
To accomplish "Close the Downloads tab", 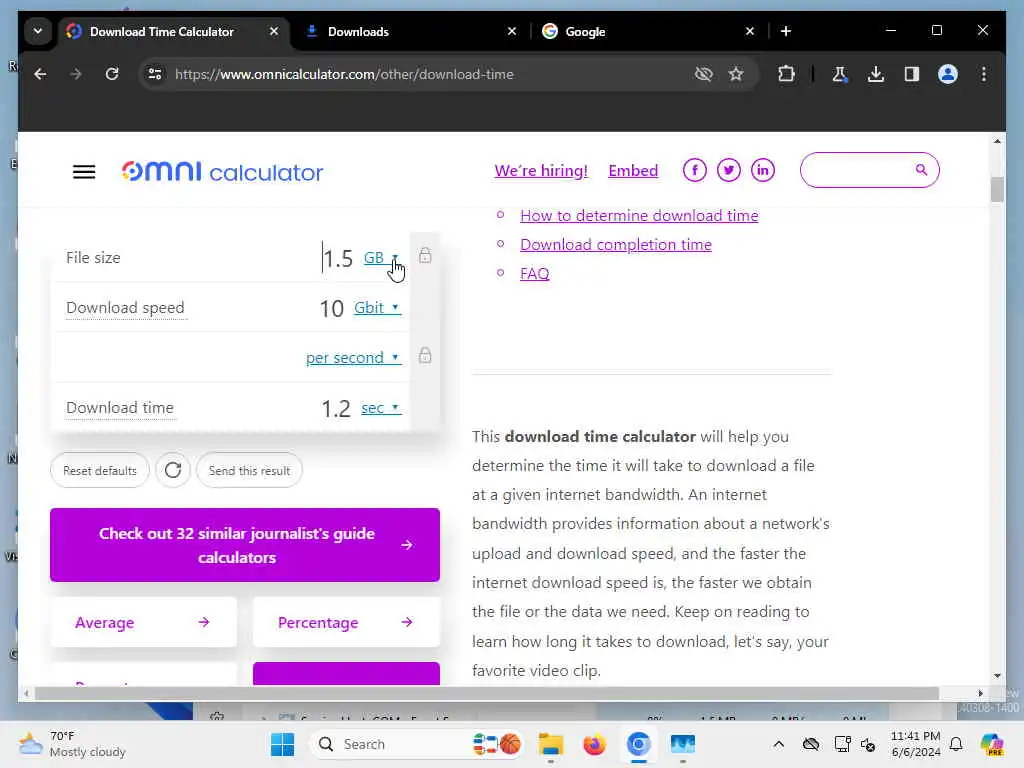I will (512, 31).
